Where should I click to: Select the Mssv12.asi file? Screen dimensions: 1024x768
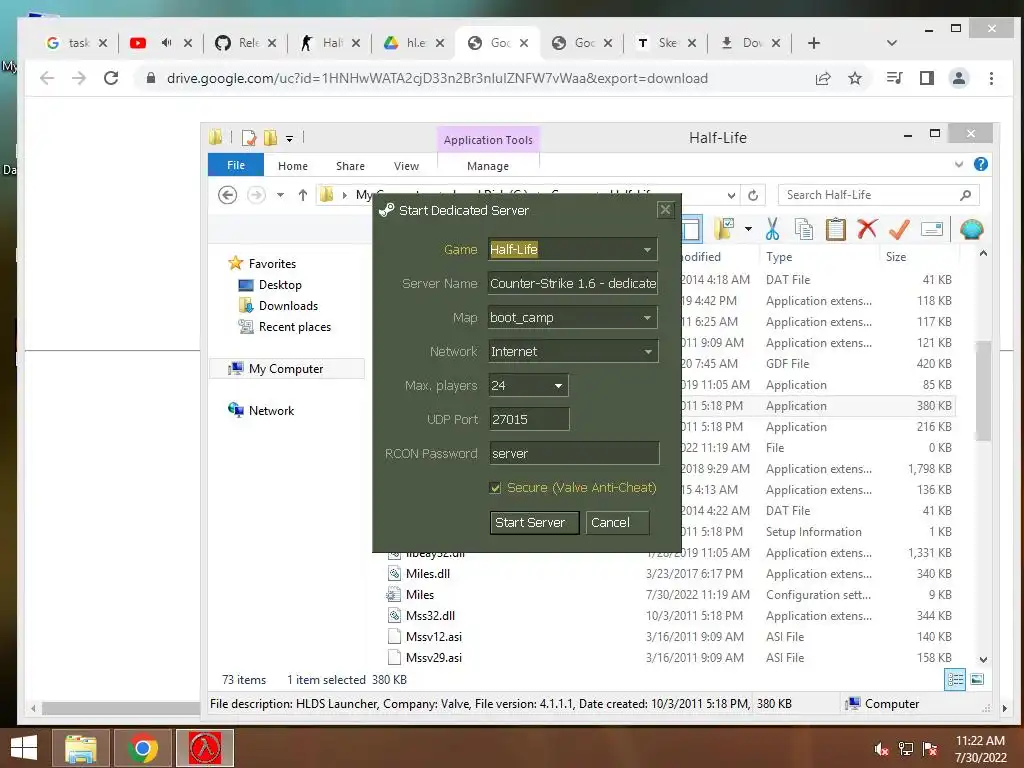434,637
